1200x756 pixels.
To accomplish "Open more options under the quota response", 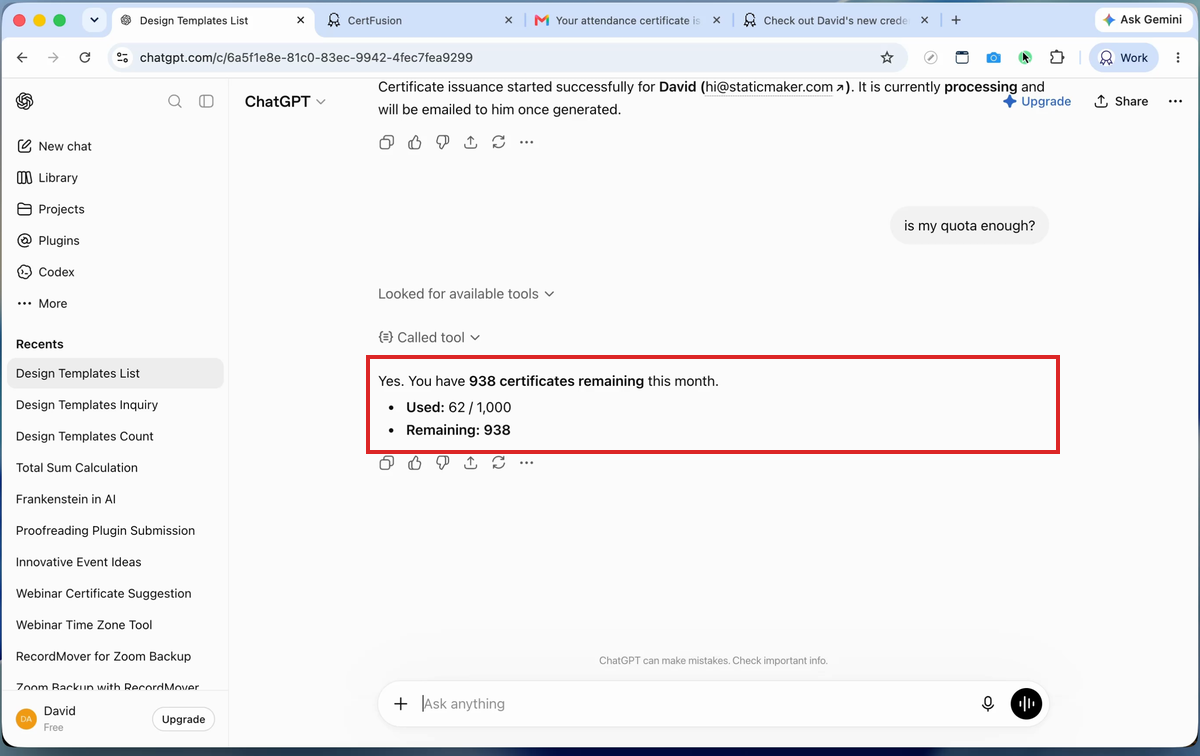I will [526, 463].
